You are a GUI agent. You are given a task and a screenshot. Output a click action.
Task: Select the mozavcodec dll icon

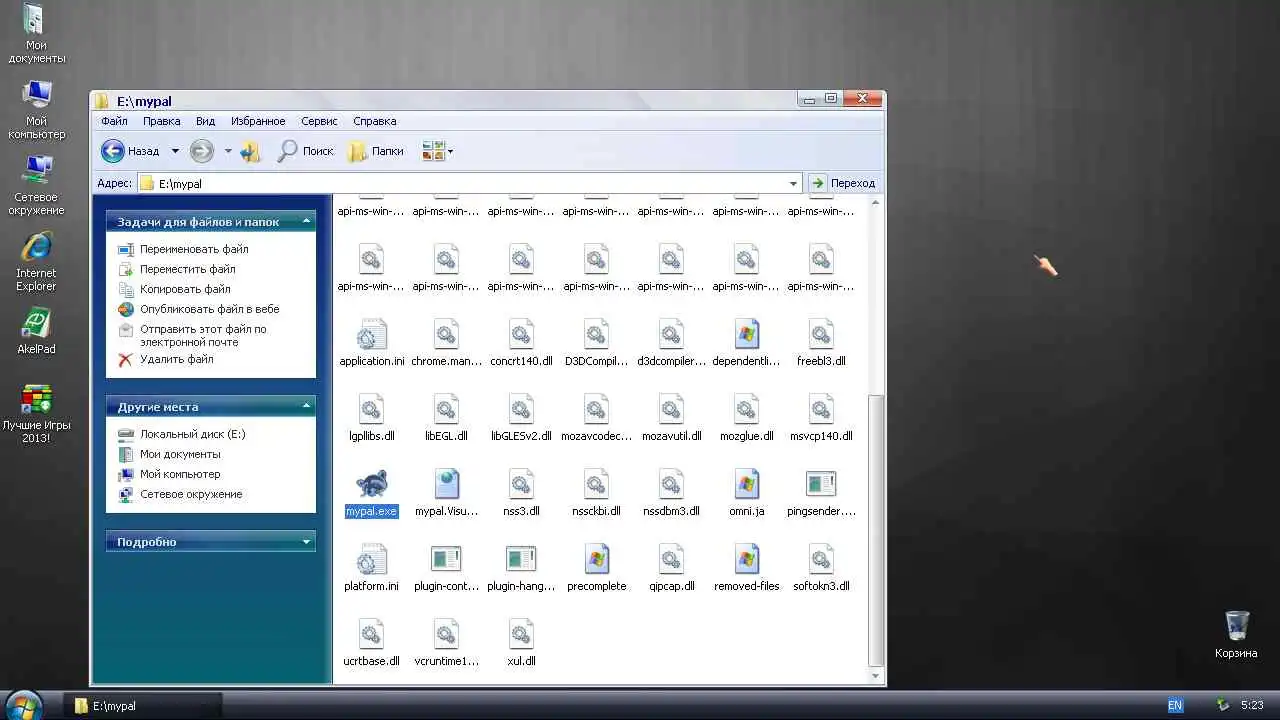596,409
